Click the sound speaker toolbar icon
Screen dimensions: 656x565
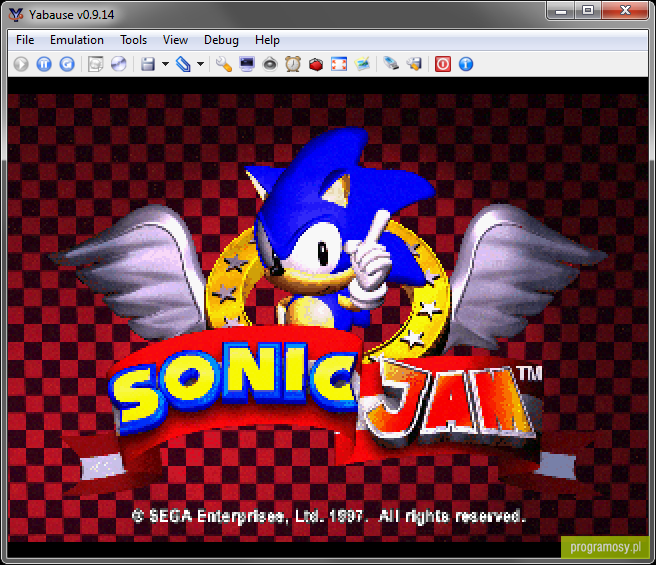coord(270,64)
